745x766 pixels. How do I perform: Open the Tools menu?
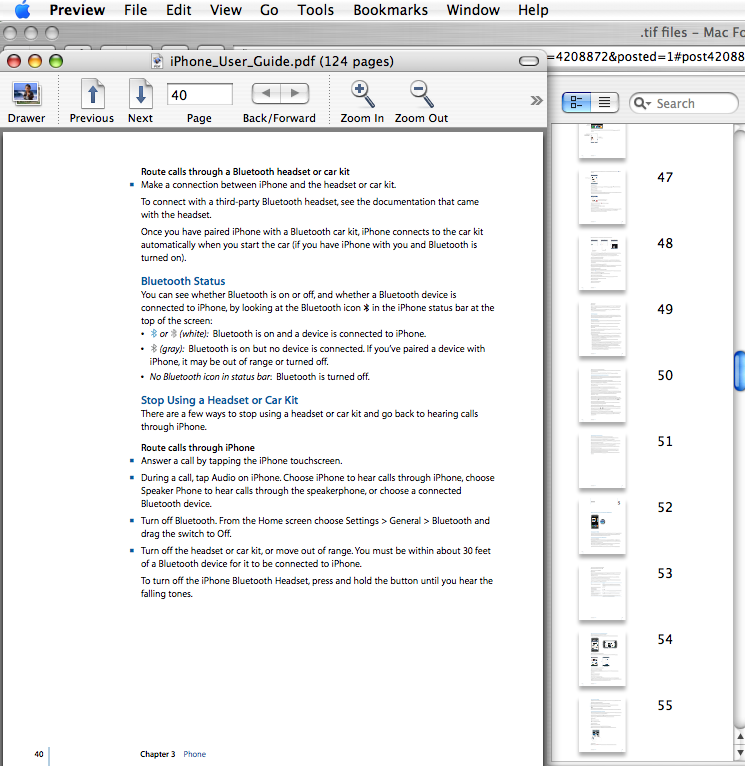tap(316, 10)
